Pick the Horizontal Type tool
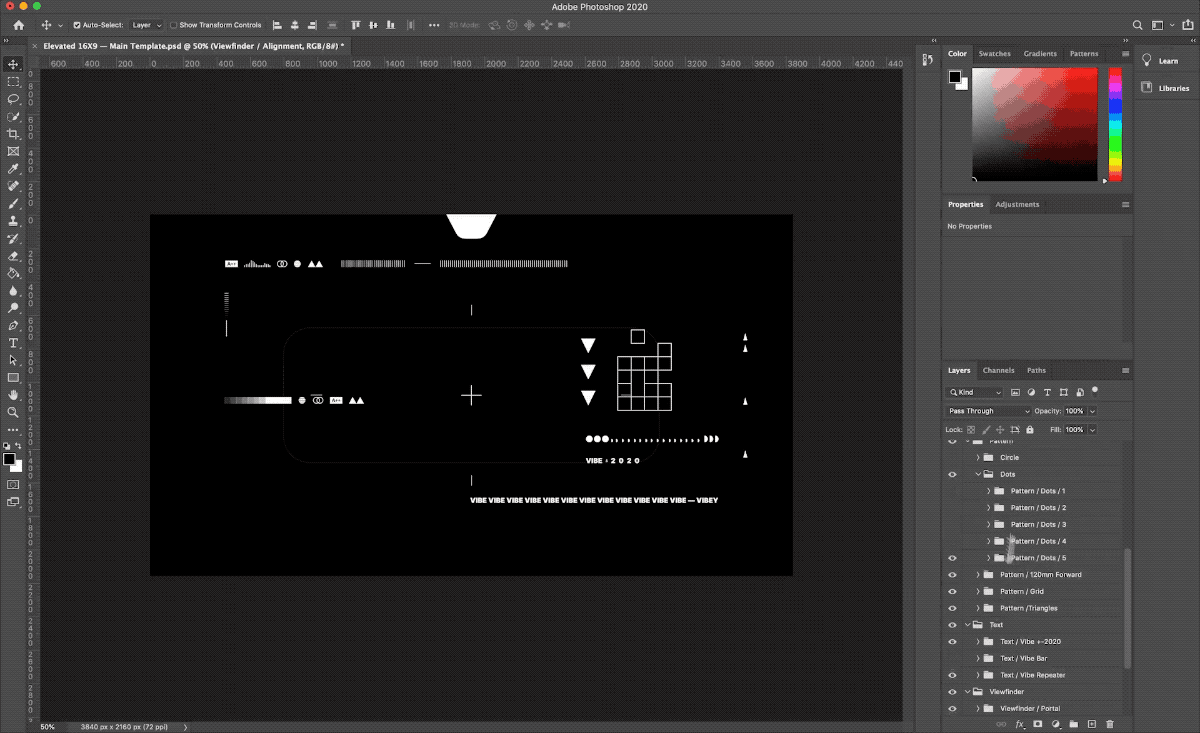The image size is (1200, 733). click(14, 343)
